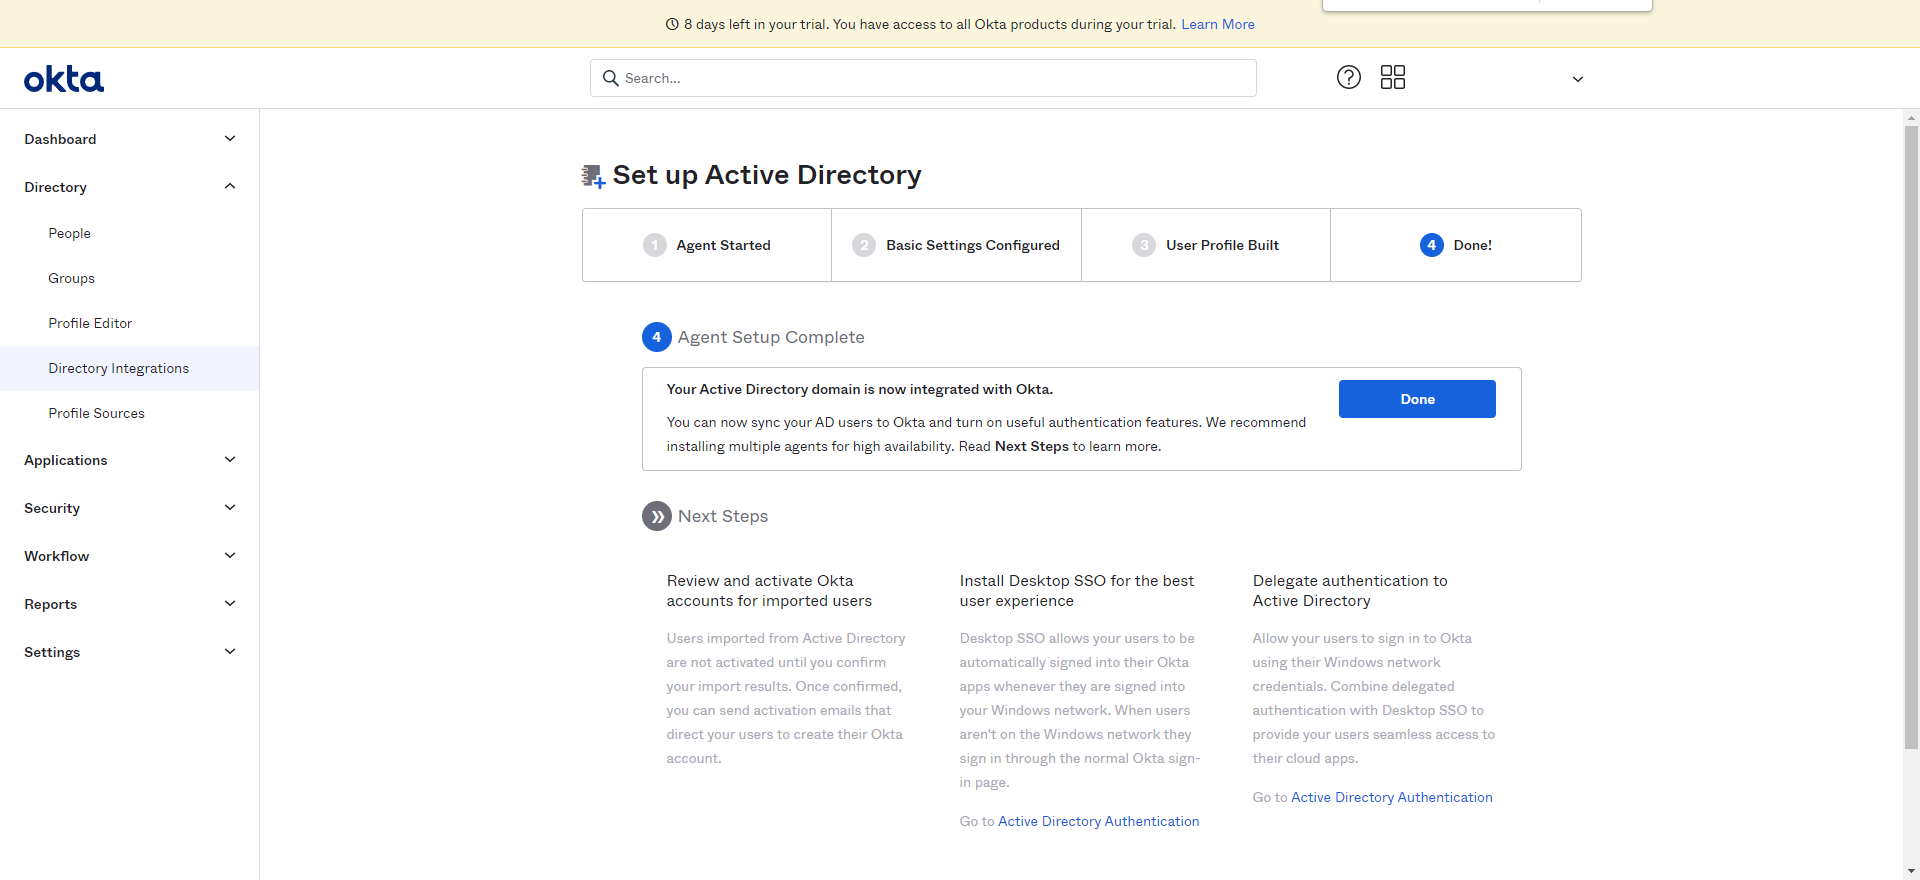The width and height of the screenshot is (1920, 880).
Task: Expand the Workflow menu chevron
Action: tap(230, 556)
